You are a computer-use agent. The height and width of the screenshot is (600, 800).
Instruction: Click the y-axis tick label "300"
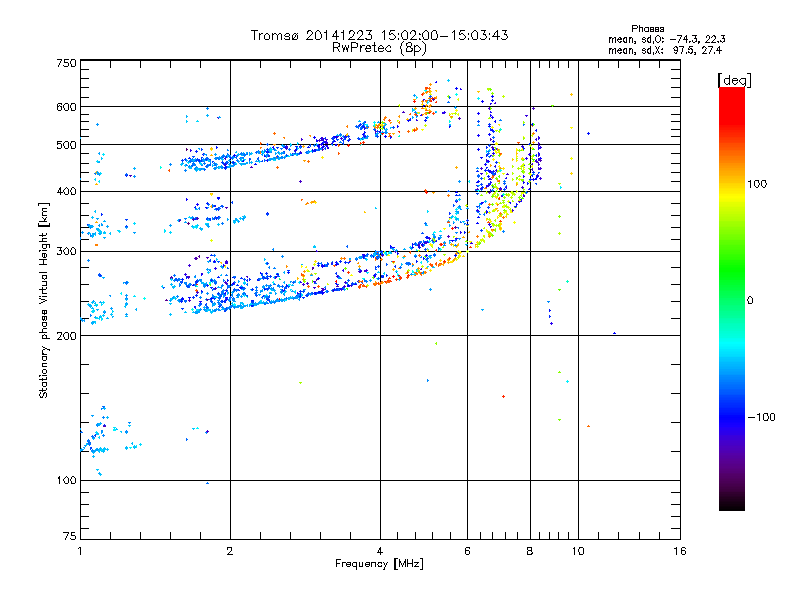point(67,251)
